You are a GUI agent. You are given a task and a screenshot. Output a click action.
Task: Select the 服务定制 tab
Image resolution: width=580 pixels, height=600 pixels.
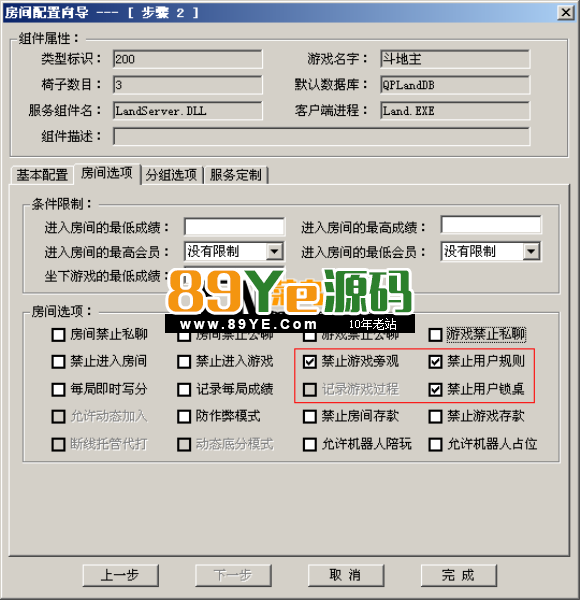[236, 175]
